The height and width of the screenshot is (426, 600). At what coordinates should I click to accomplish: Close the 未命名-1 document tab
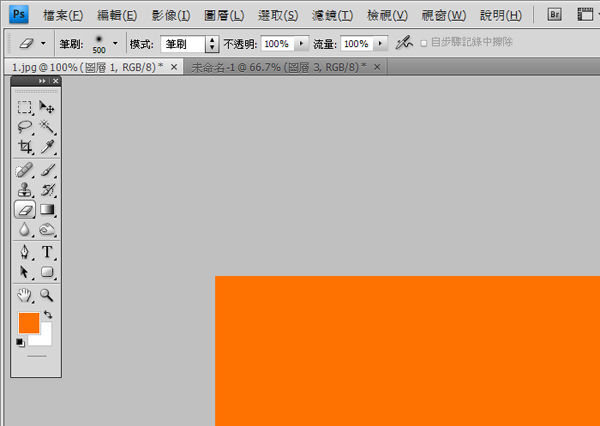pyautogui.click(x=377, y=67)
